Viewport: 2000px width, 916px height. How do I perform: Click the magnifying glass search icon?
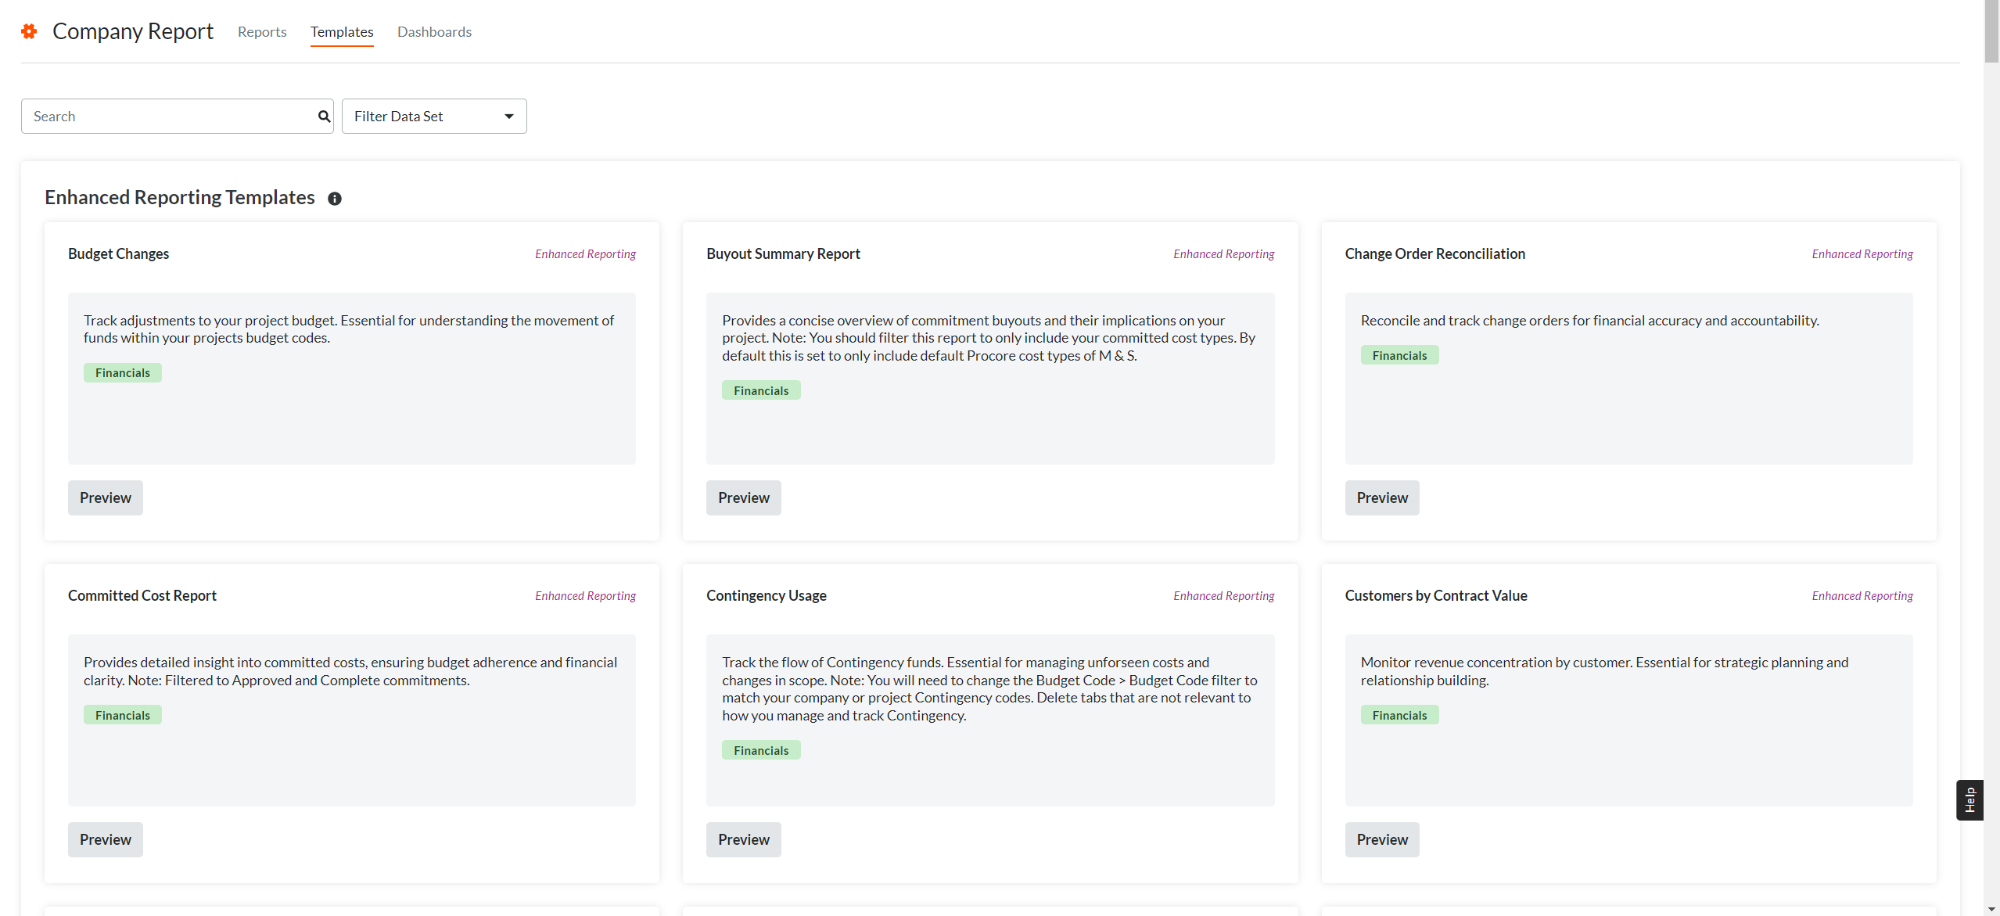(x=322, y=116)
